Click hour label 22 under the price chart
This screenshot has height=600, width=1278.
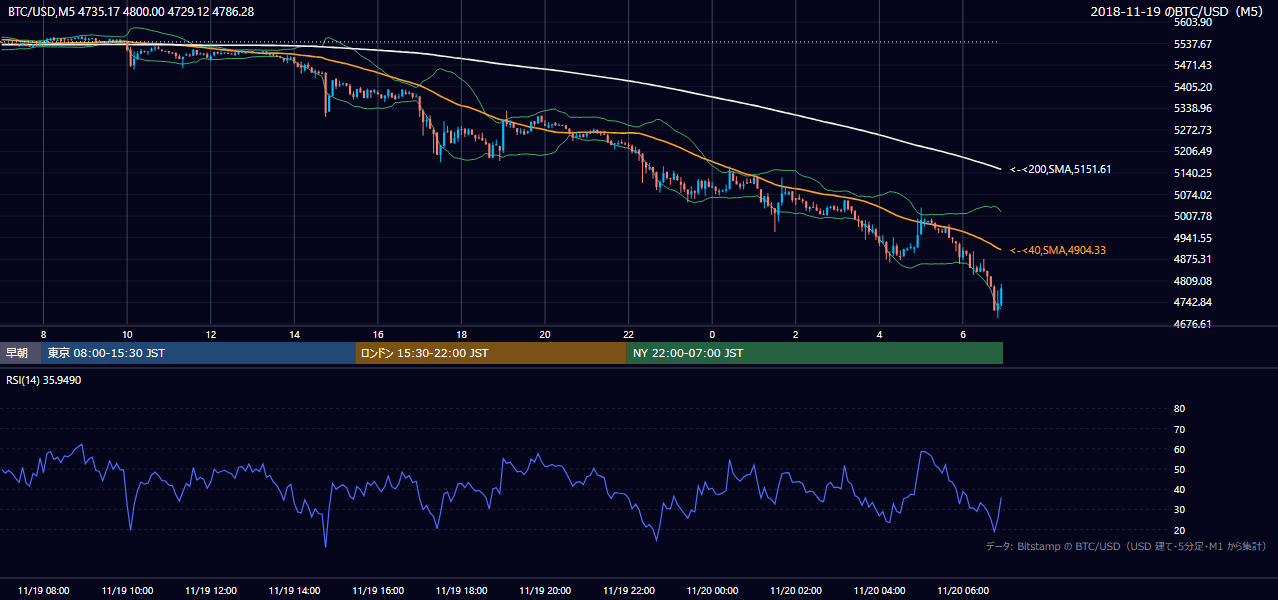[x=628, y=333]
